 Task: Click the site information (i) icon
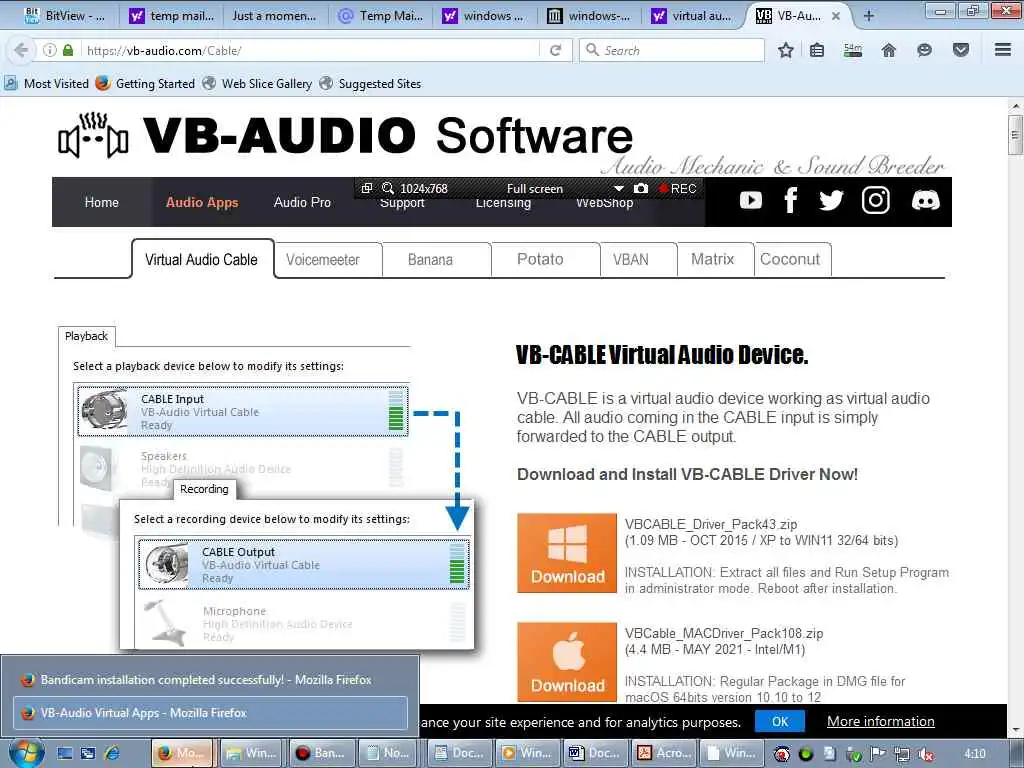tap(50, 50)
